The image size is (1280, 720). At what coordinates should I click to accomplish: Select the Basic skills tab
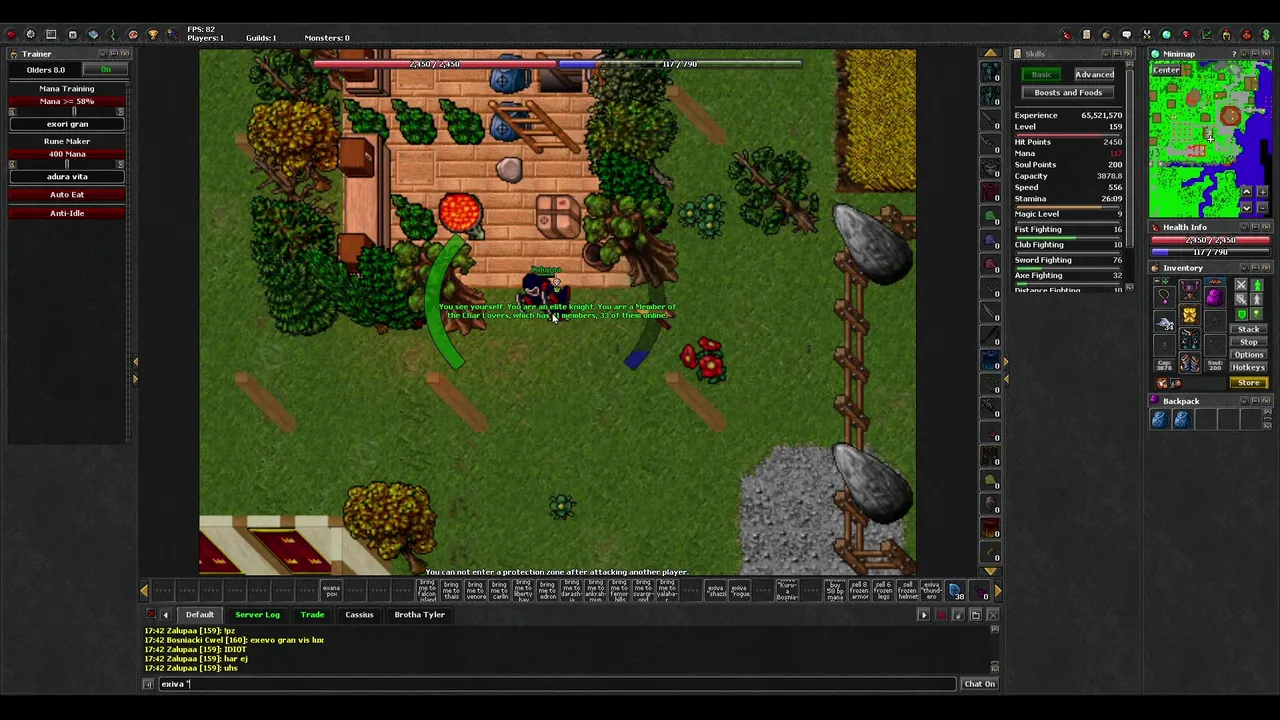[1041, 74]
